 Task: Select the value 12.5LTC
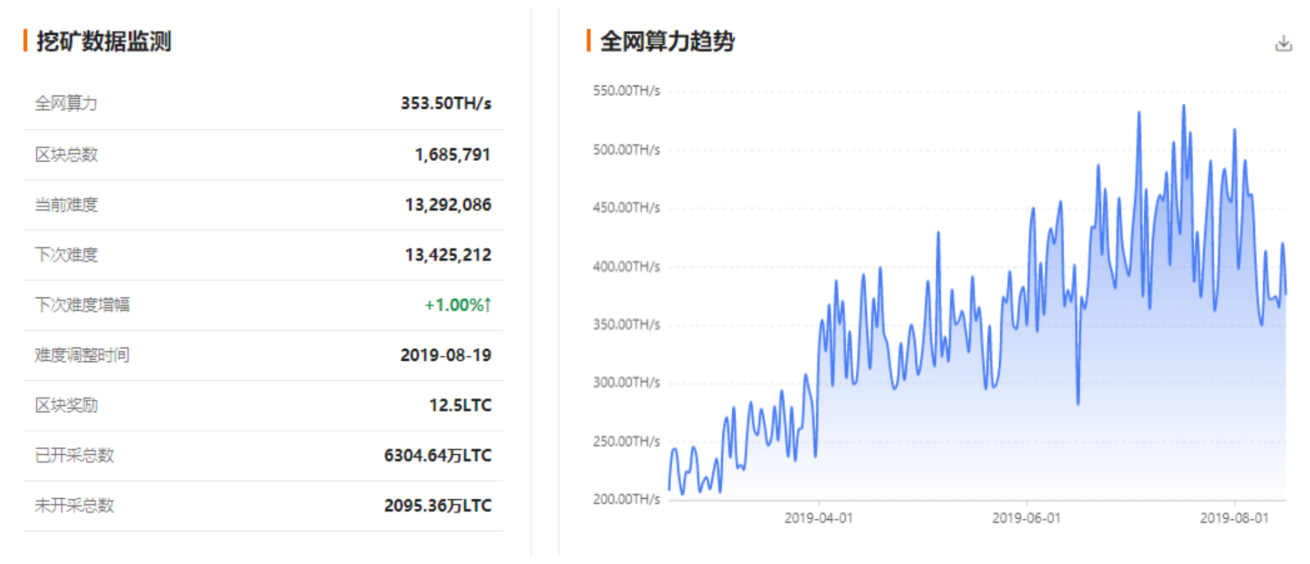click(x=460, y=405)
